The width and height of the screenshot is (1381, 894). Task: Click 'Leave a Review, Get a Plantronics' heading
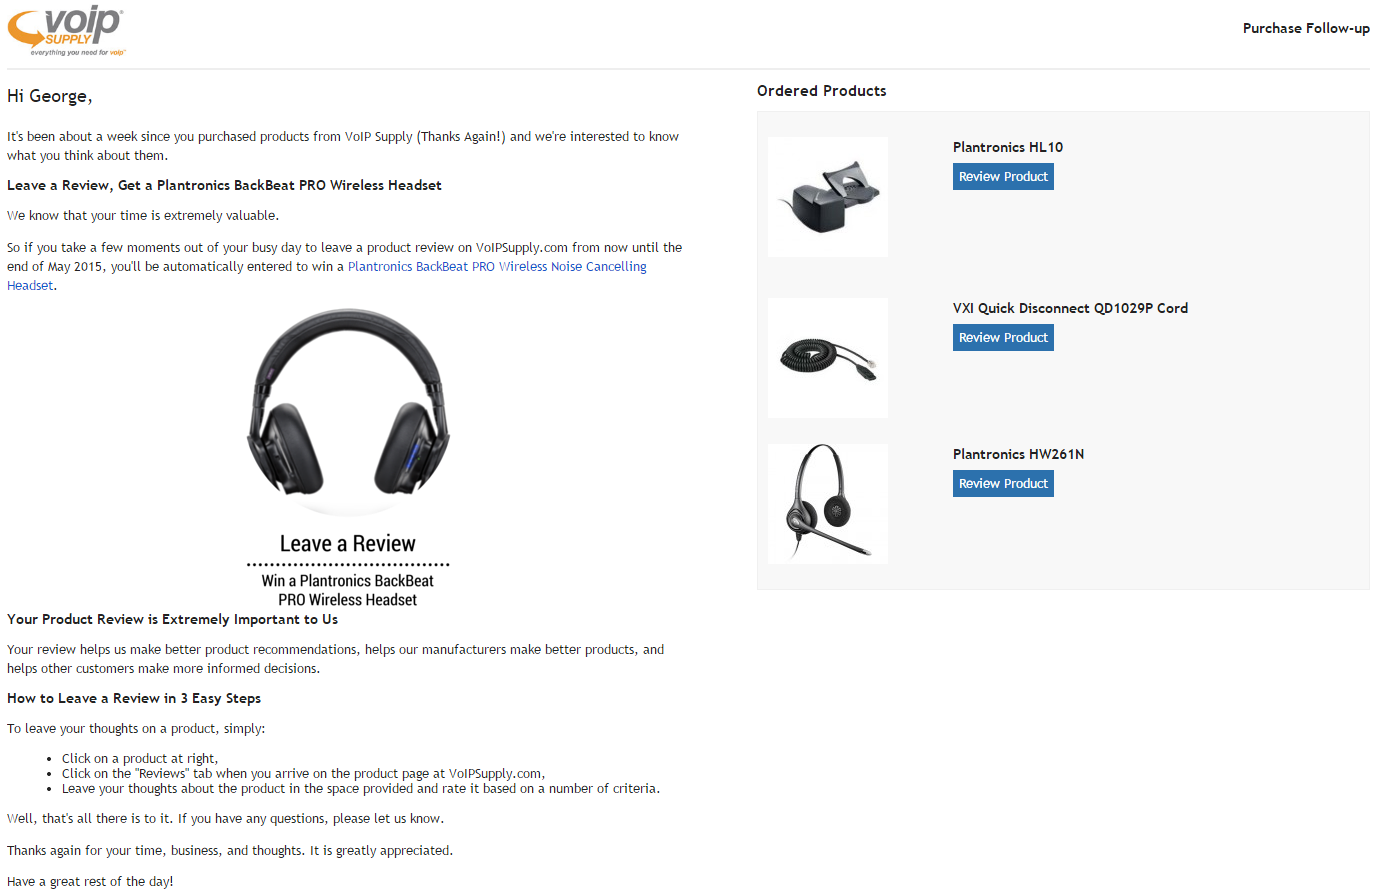click(x=224, y=186)
